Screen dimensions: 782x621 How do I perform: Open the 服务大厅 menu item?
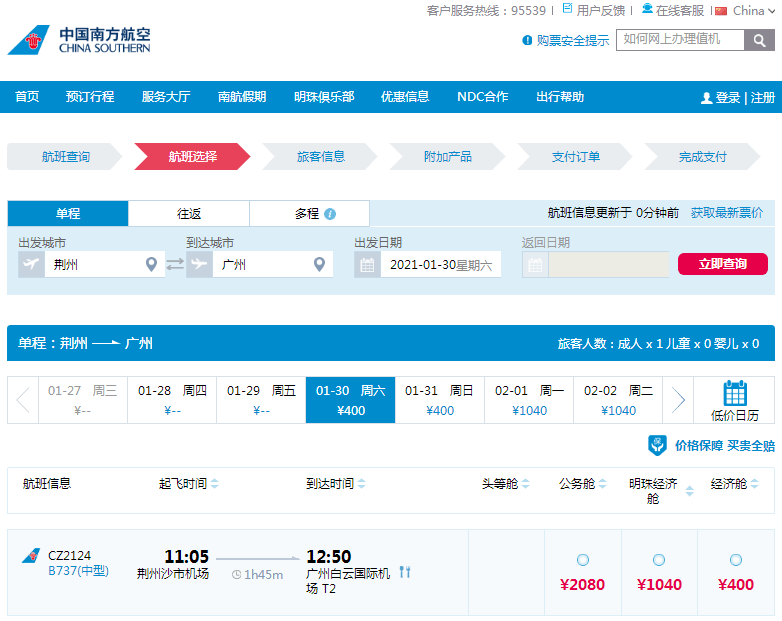point(166,97)
